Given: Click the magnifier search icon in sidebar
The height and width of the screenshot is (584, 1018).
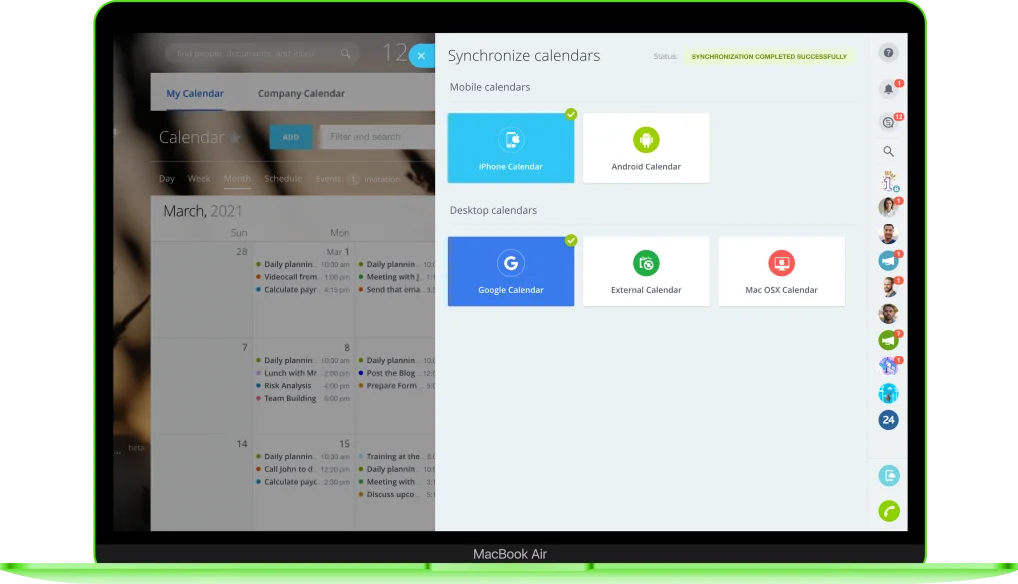Looking at the screenshot, I should point(888,152).
